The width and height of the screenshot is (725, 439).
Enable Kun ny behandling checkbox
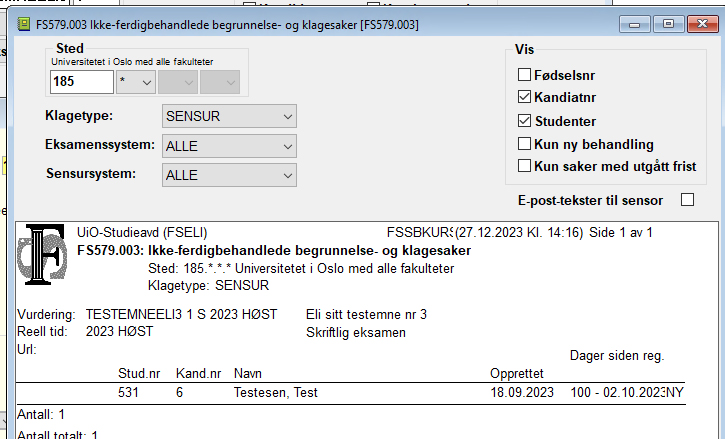524,143
